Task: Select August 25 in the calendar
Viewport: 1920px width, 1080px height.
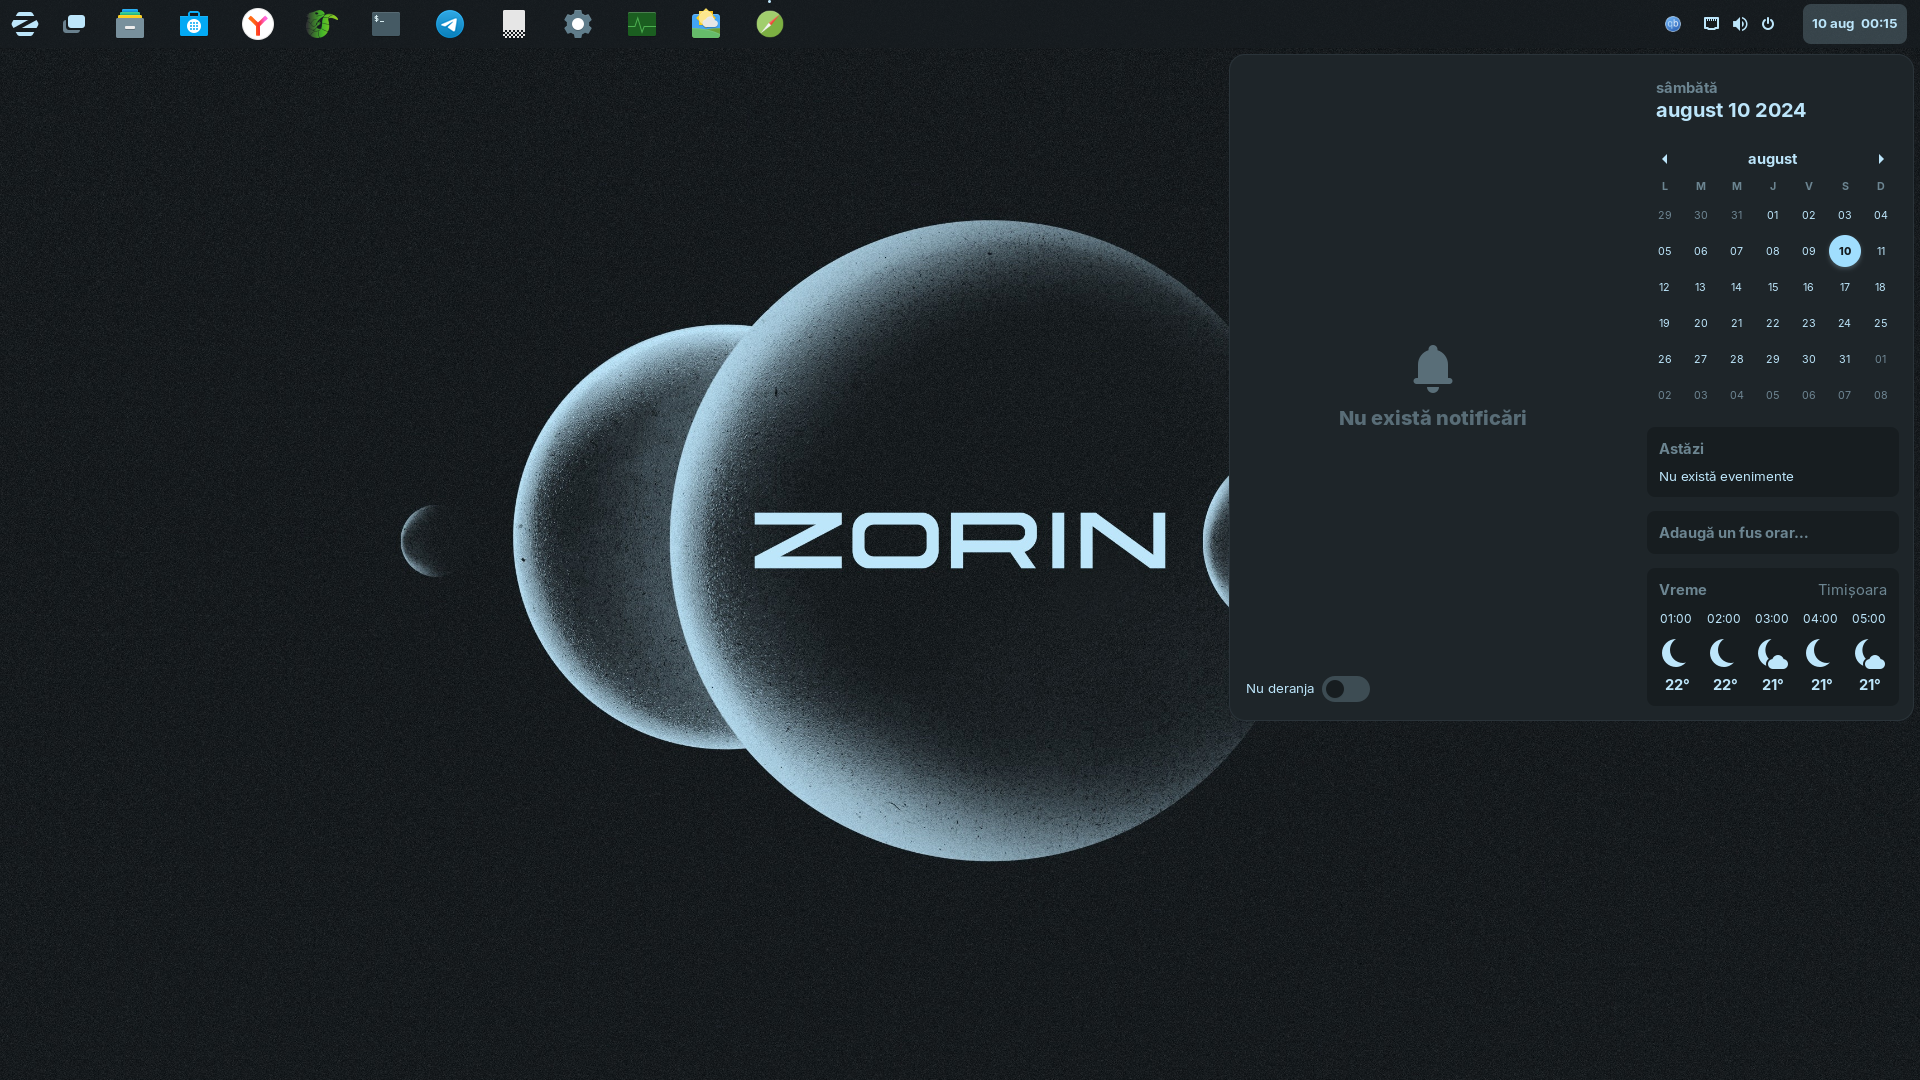Action: [1881, 323]
